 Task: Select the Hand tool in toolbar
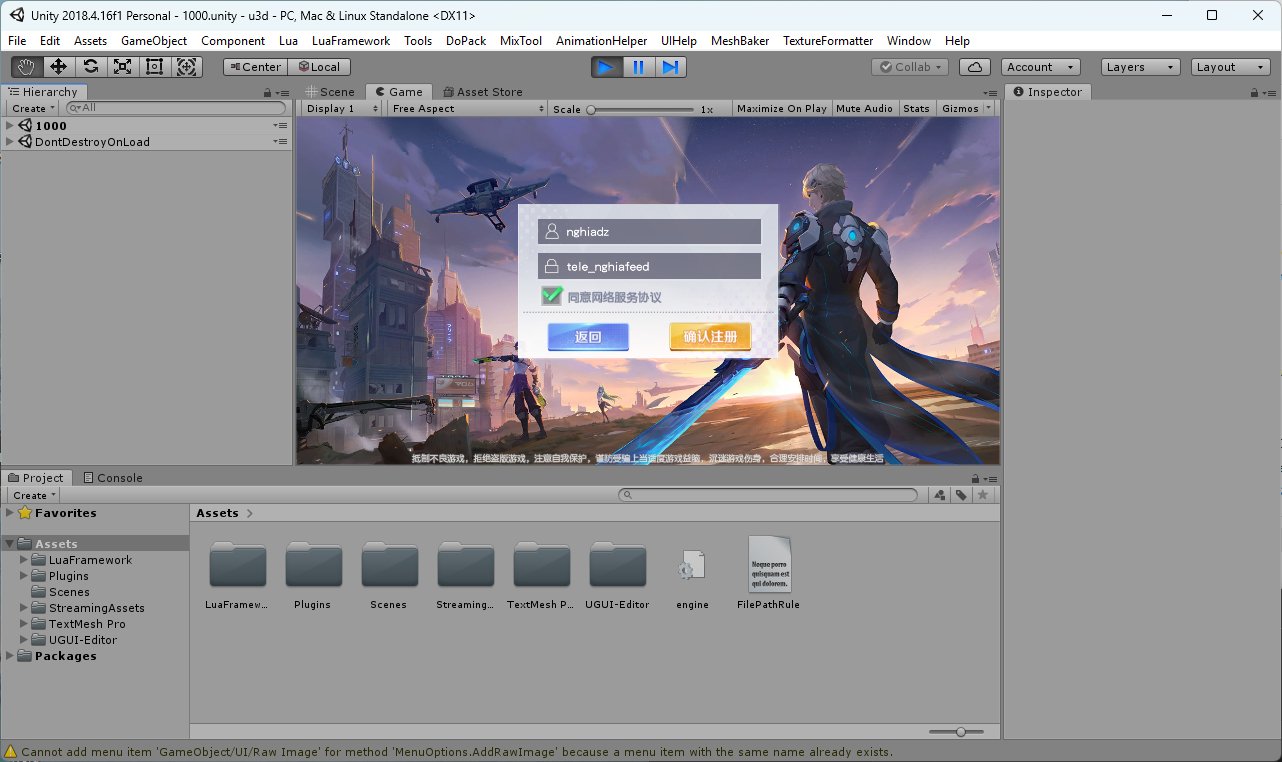[x=27, y=67]
